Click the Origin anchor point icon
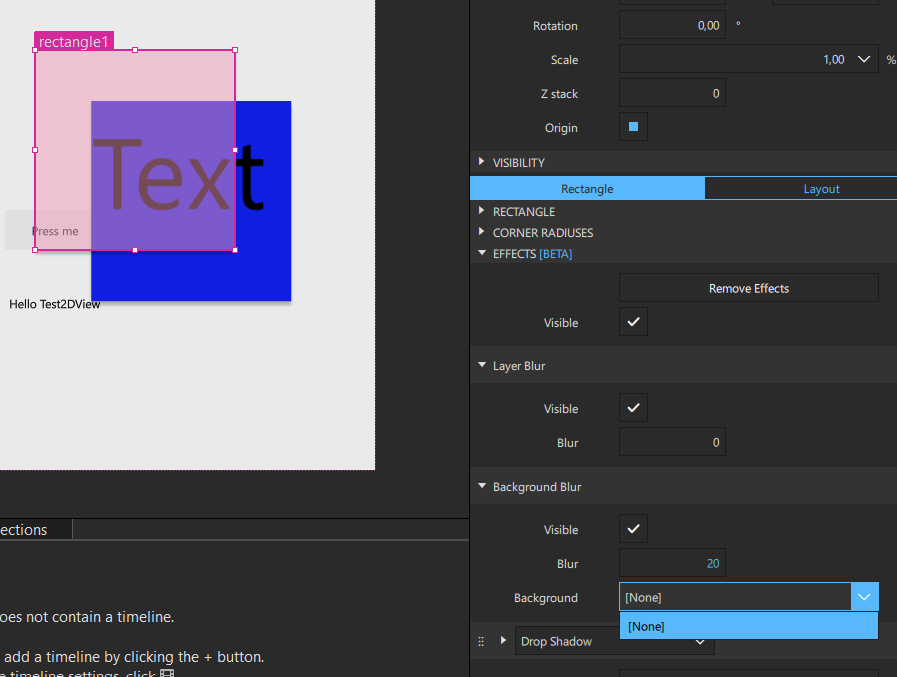The image size is (897, 677). point(633,127)
